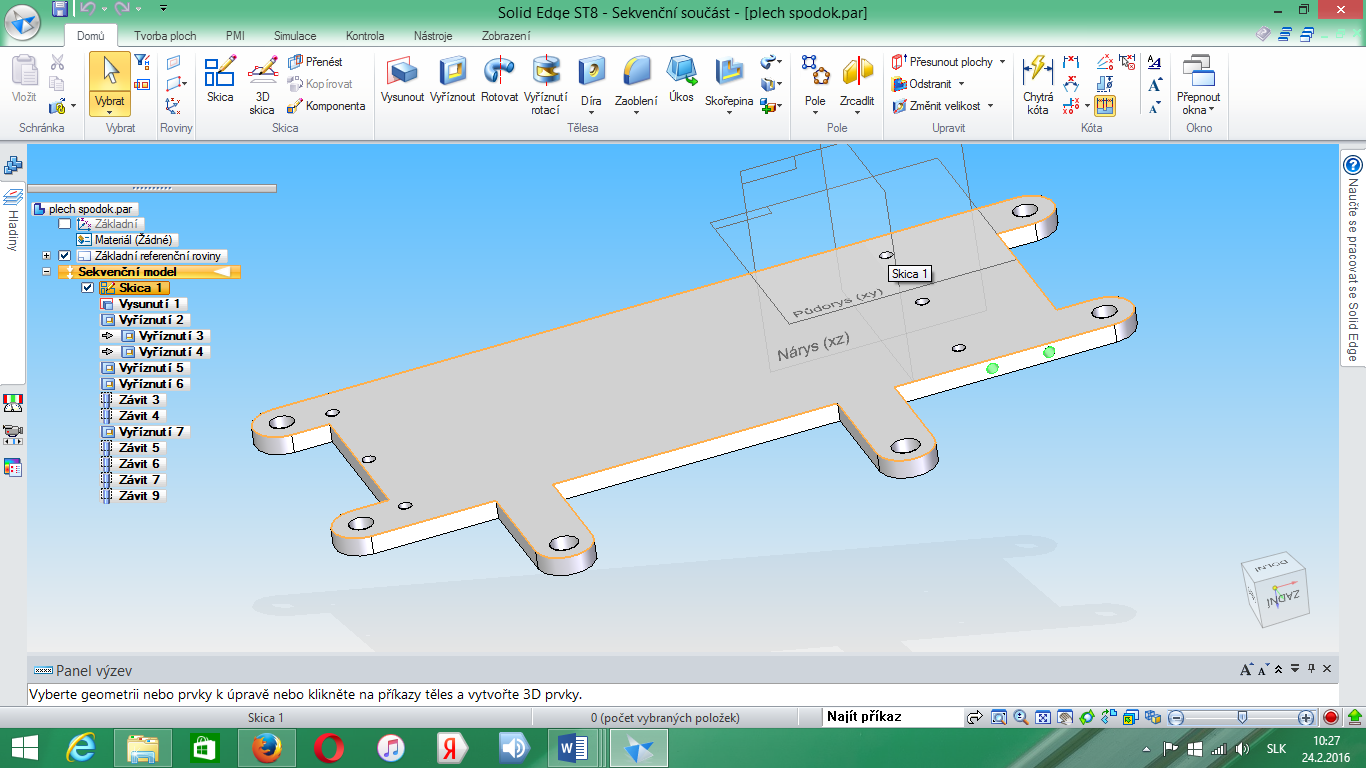1366x768 pixels.
Task: Open the Vybrat dropdown arrow
Action: coord(110,112)
